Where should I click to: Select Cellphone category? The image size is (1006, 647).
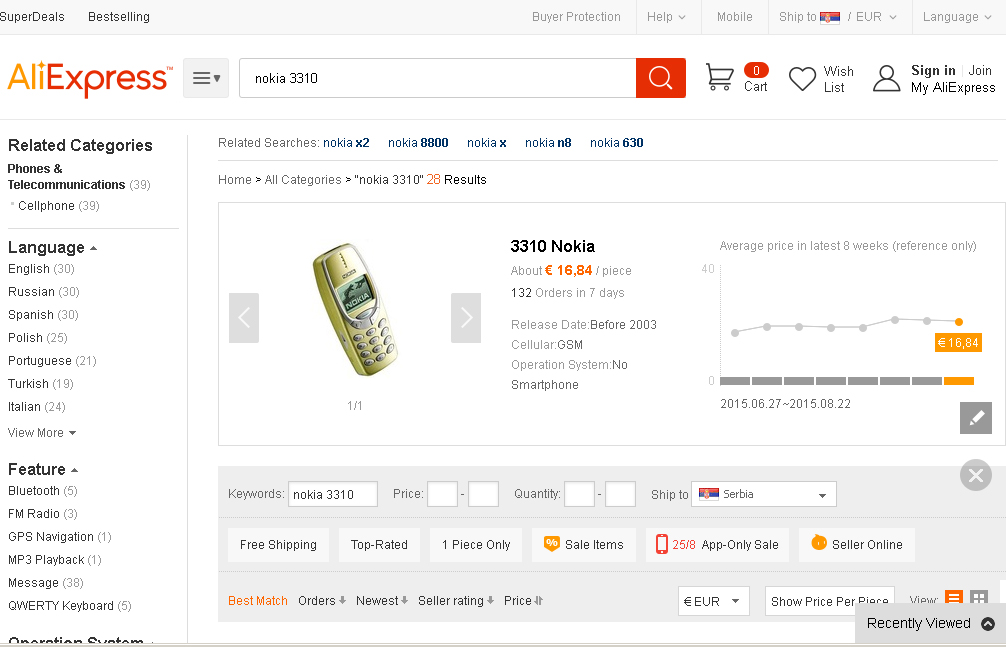(46, 206)
